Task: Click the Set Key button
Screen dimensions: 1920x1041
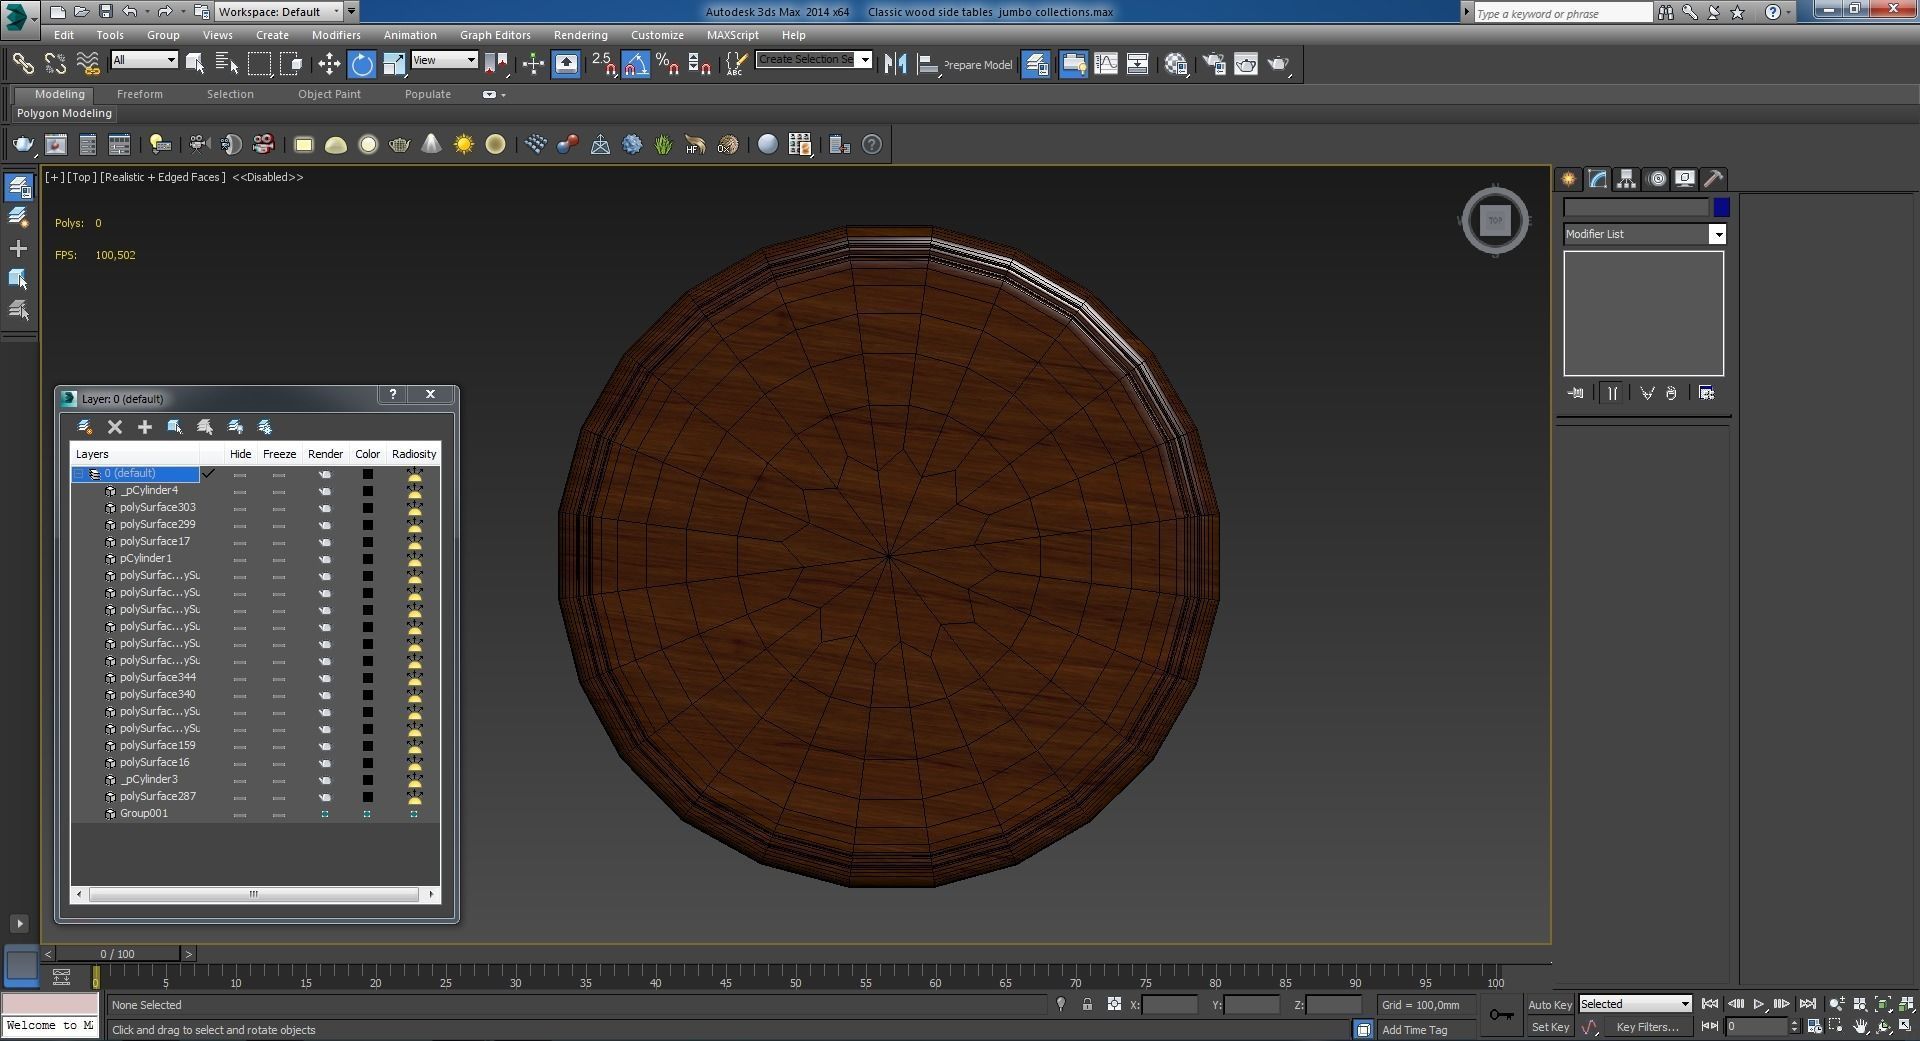Action: [1550, 1027]
